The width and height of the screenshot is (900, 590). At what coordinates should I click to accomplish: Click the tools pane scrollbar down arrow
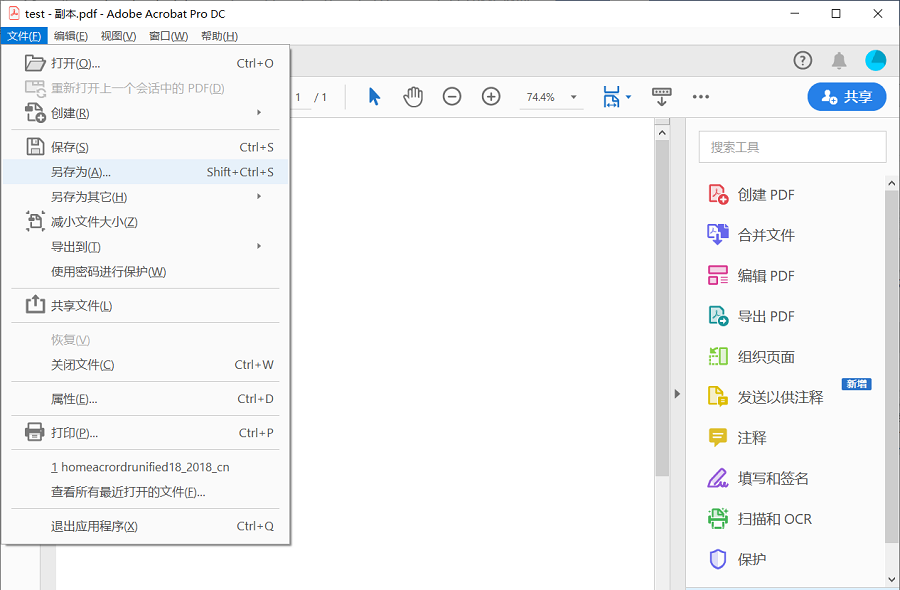tap(891, 579)
